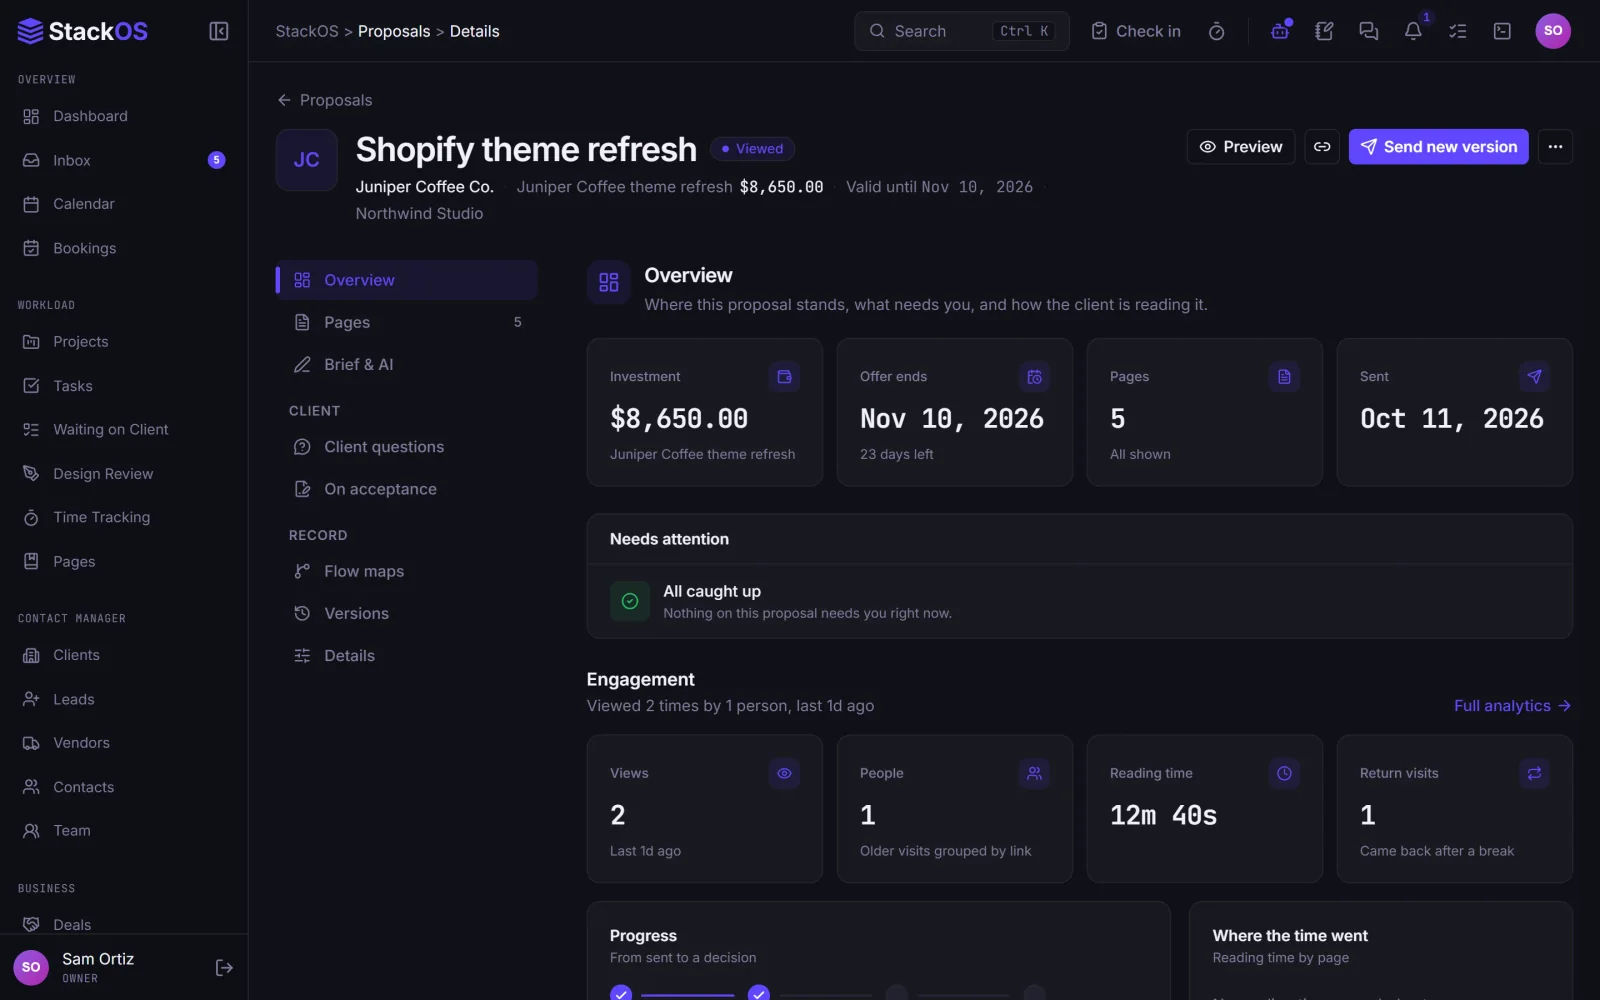Click the Reading time clock icon
This screenshot has height=1000, width=1600.
pos(1285,773)
